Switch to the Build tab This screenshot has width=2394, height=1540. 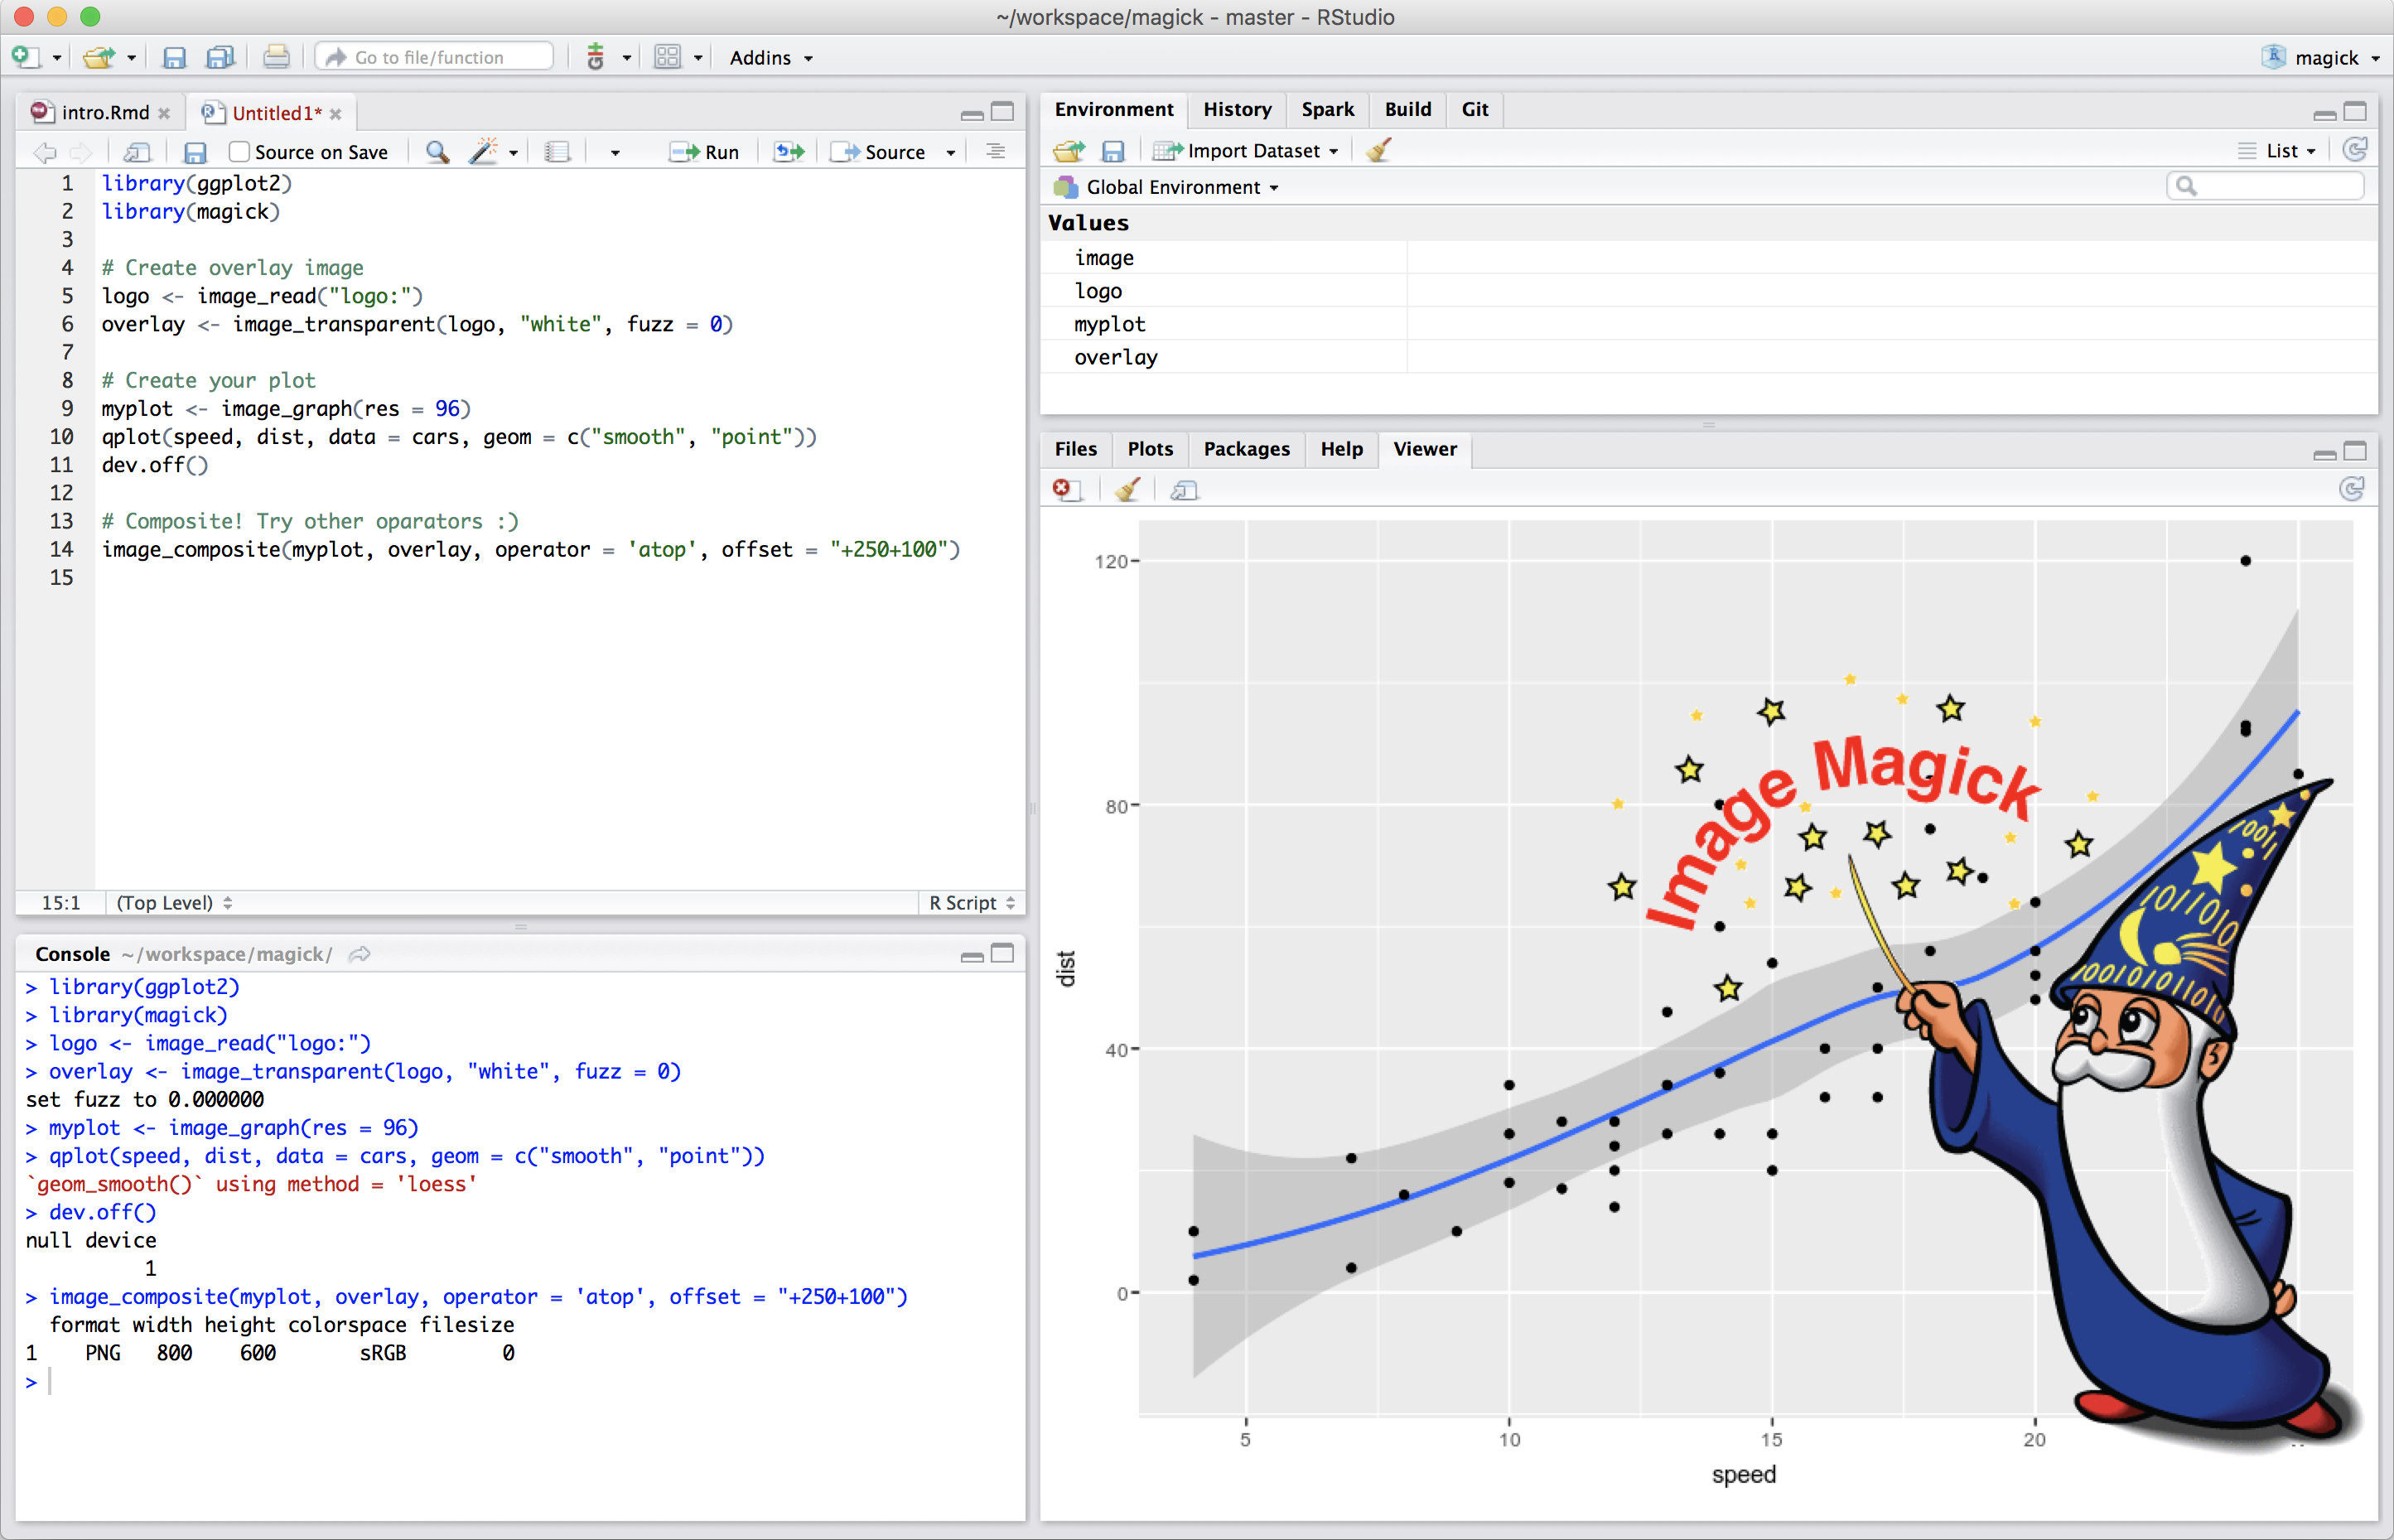1408,109
